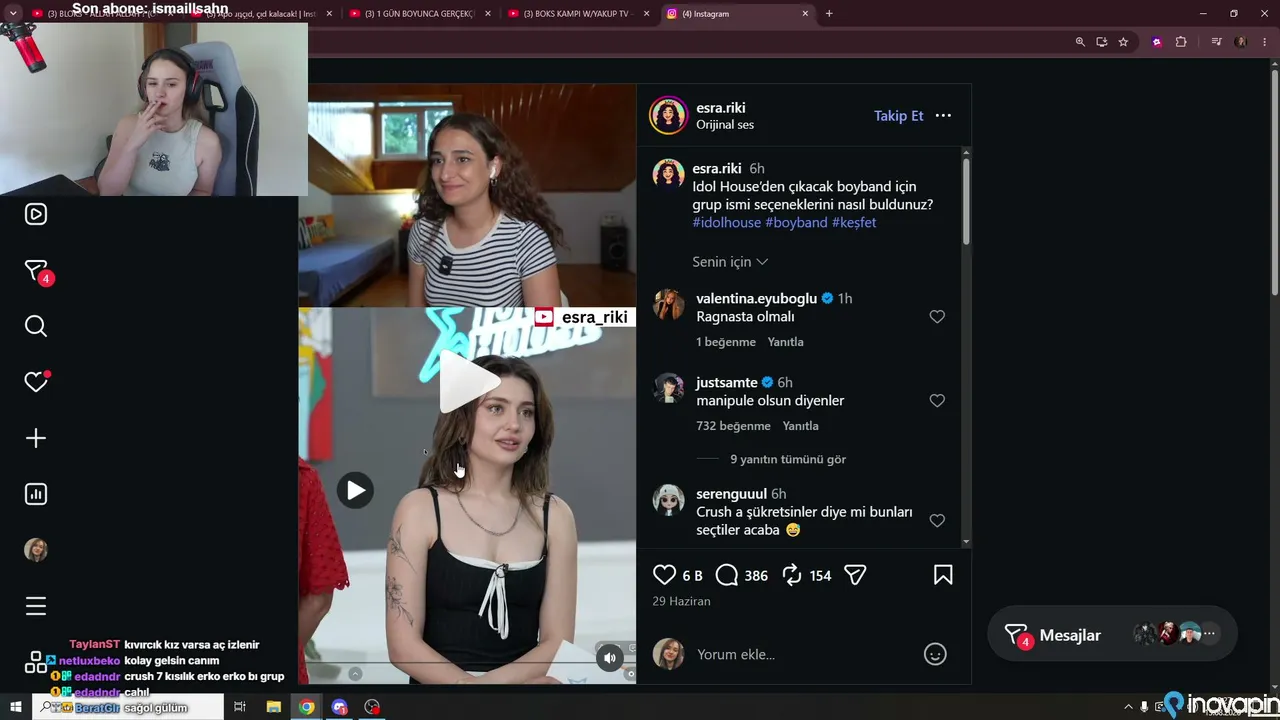Screen dimensions: 1280x720
Task: Open Chrome zoom magnifier icon in address bar
Action: point(1080,42)
